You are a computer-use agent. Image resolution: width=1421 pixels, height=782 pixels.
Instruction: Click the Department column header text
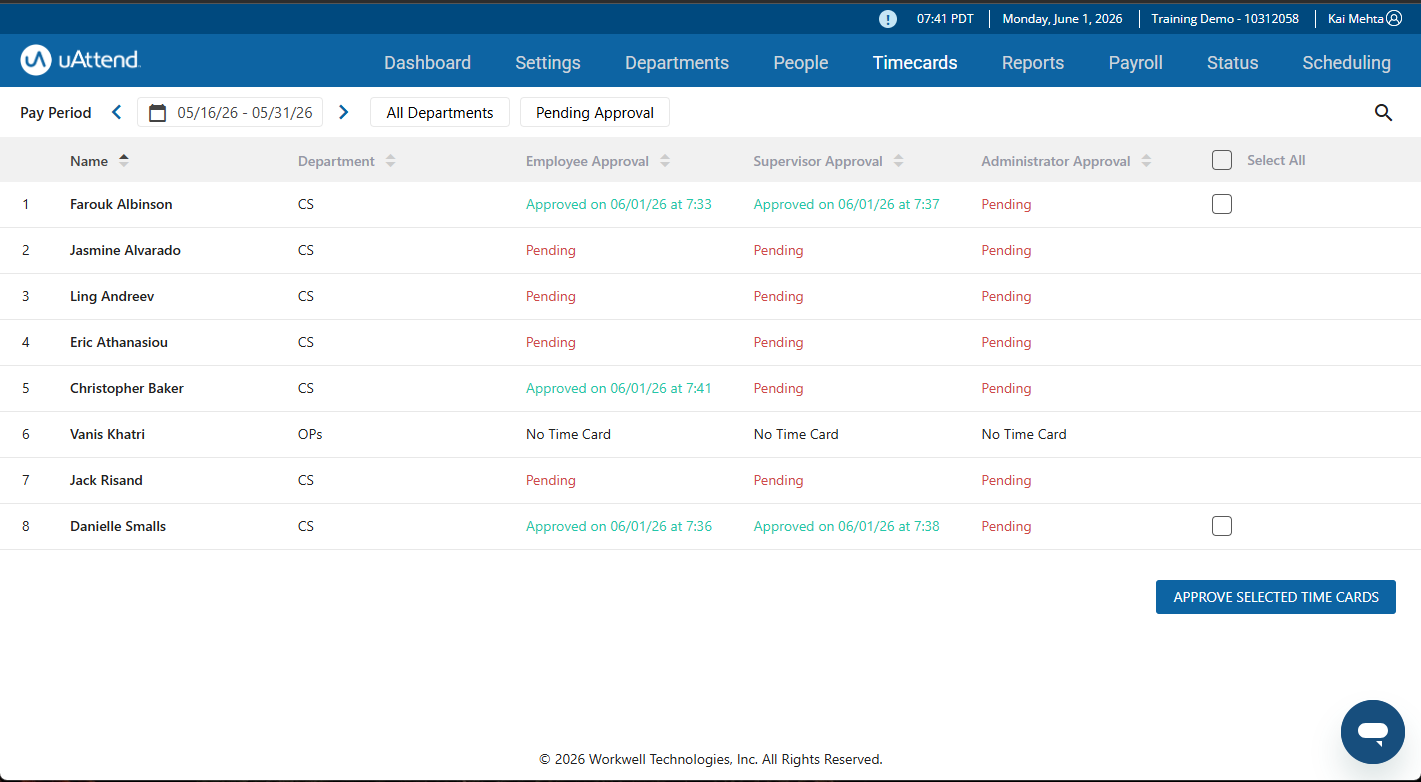(336, 161)
